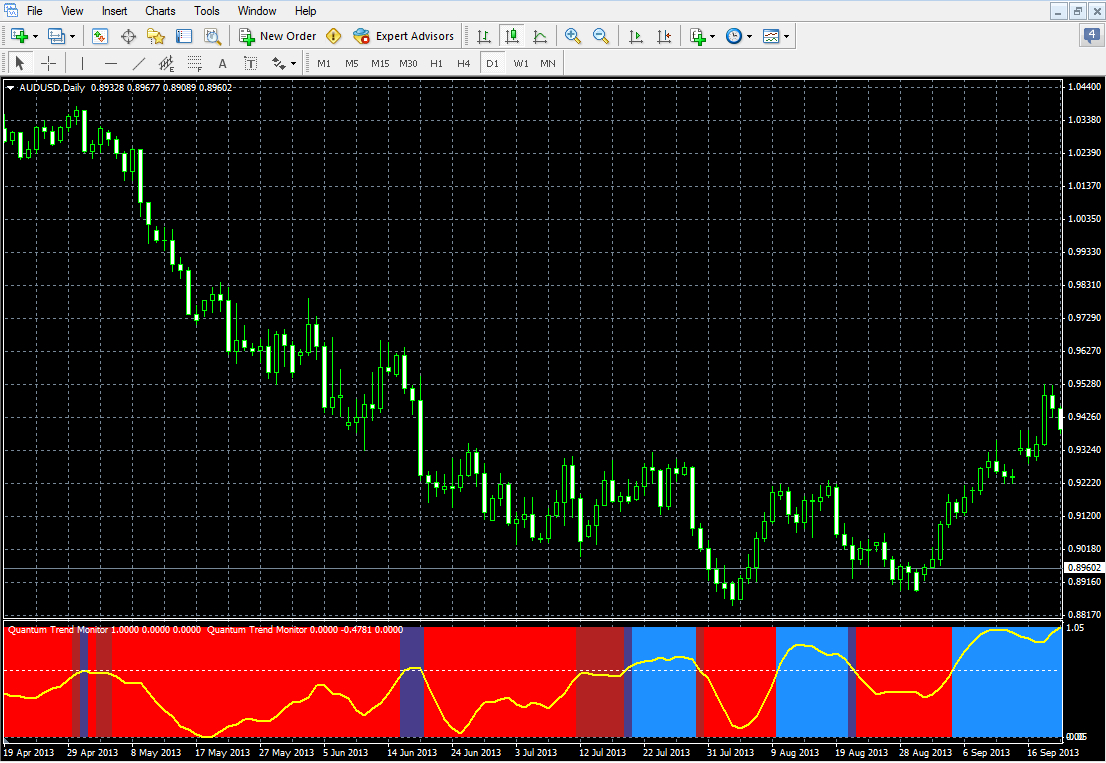Expand the chart templates dropdown
Image resolution: width=1106 pixels, height=763 pixels.
787,36
